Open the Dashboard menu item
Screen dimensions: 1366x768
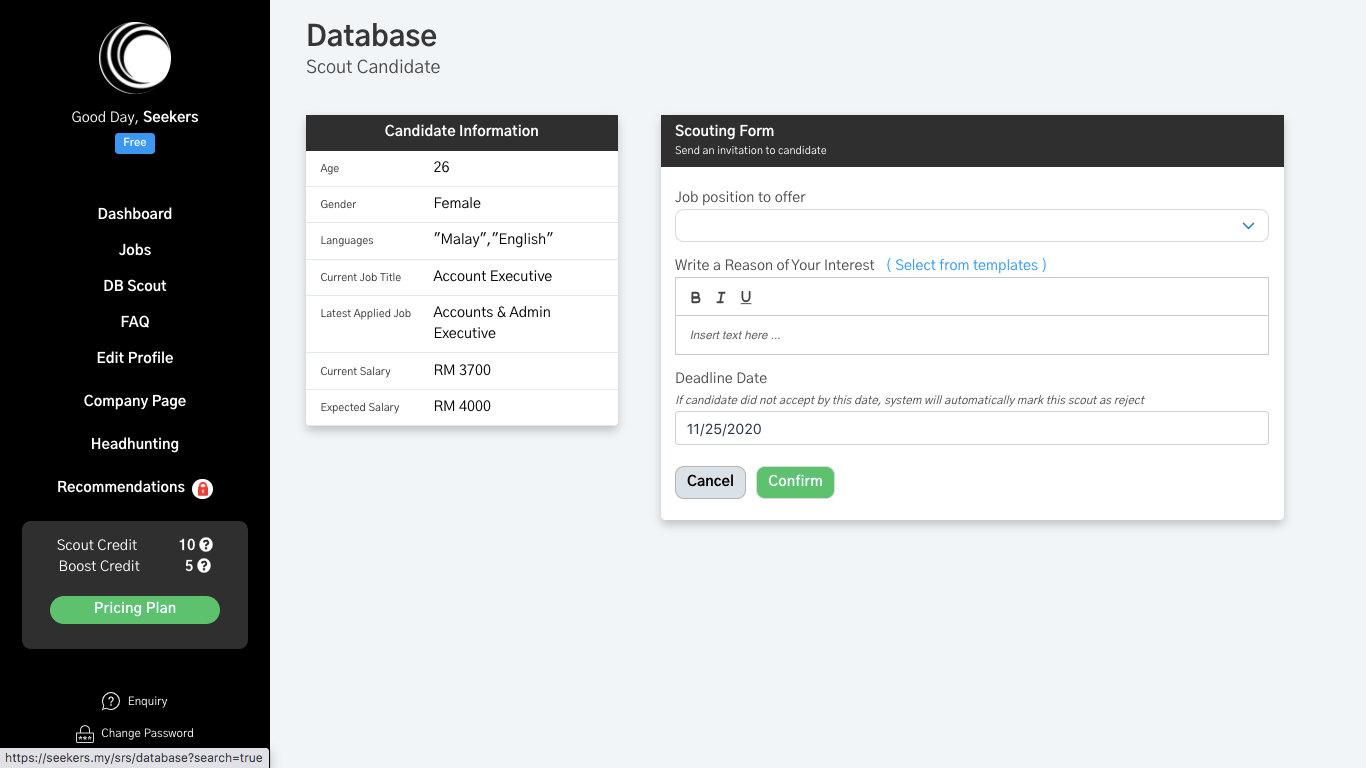click(x=135, y=214)
